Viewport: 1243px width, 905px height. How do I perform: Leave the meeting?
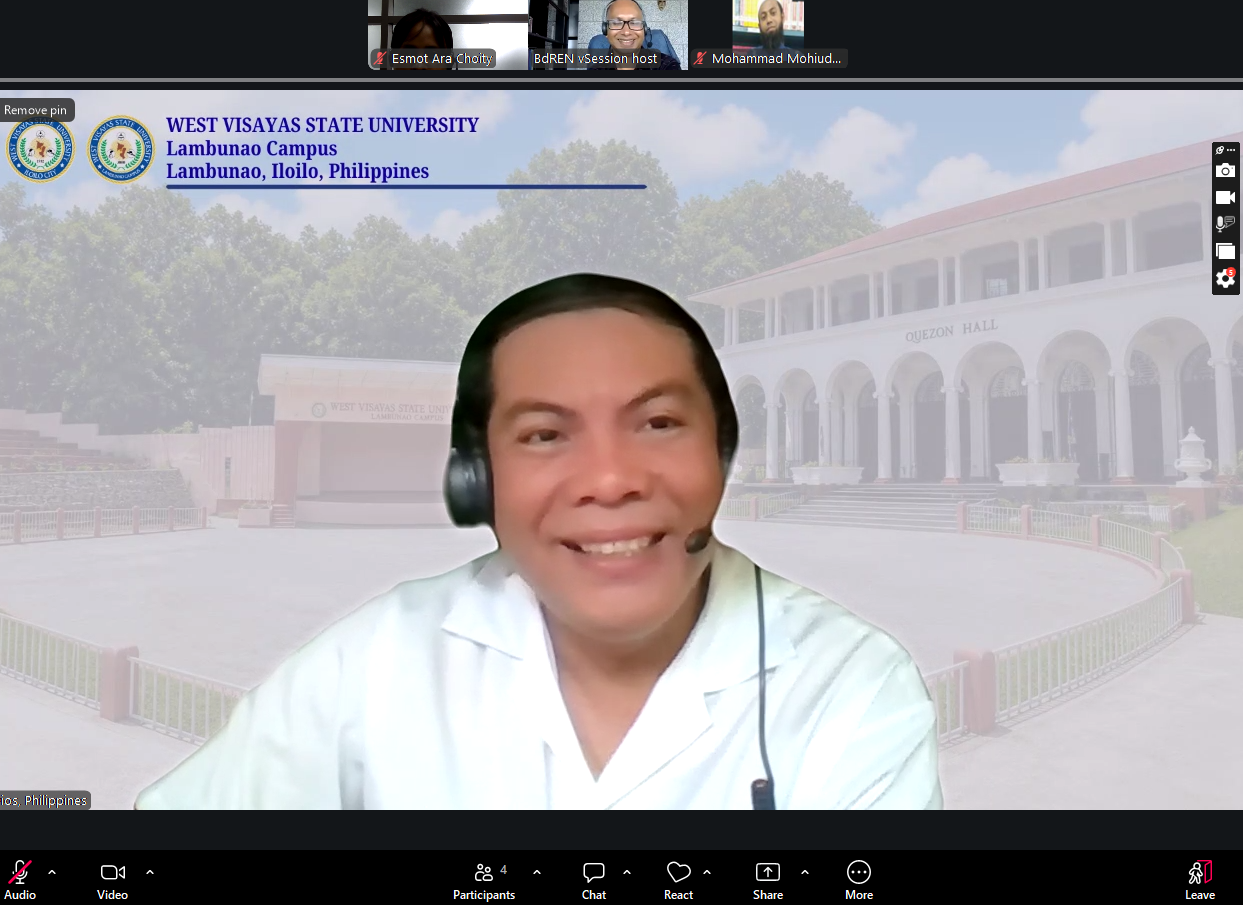[1200, 880]
